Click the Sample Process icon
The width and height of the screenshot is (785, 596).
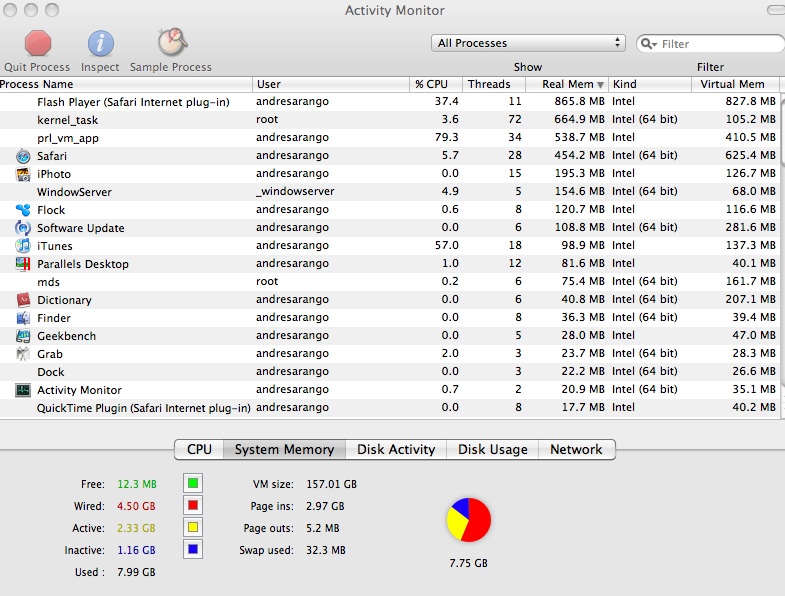172,42
